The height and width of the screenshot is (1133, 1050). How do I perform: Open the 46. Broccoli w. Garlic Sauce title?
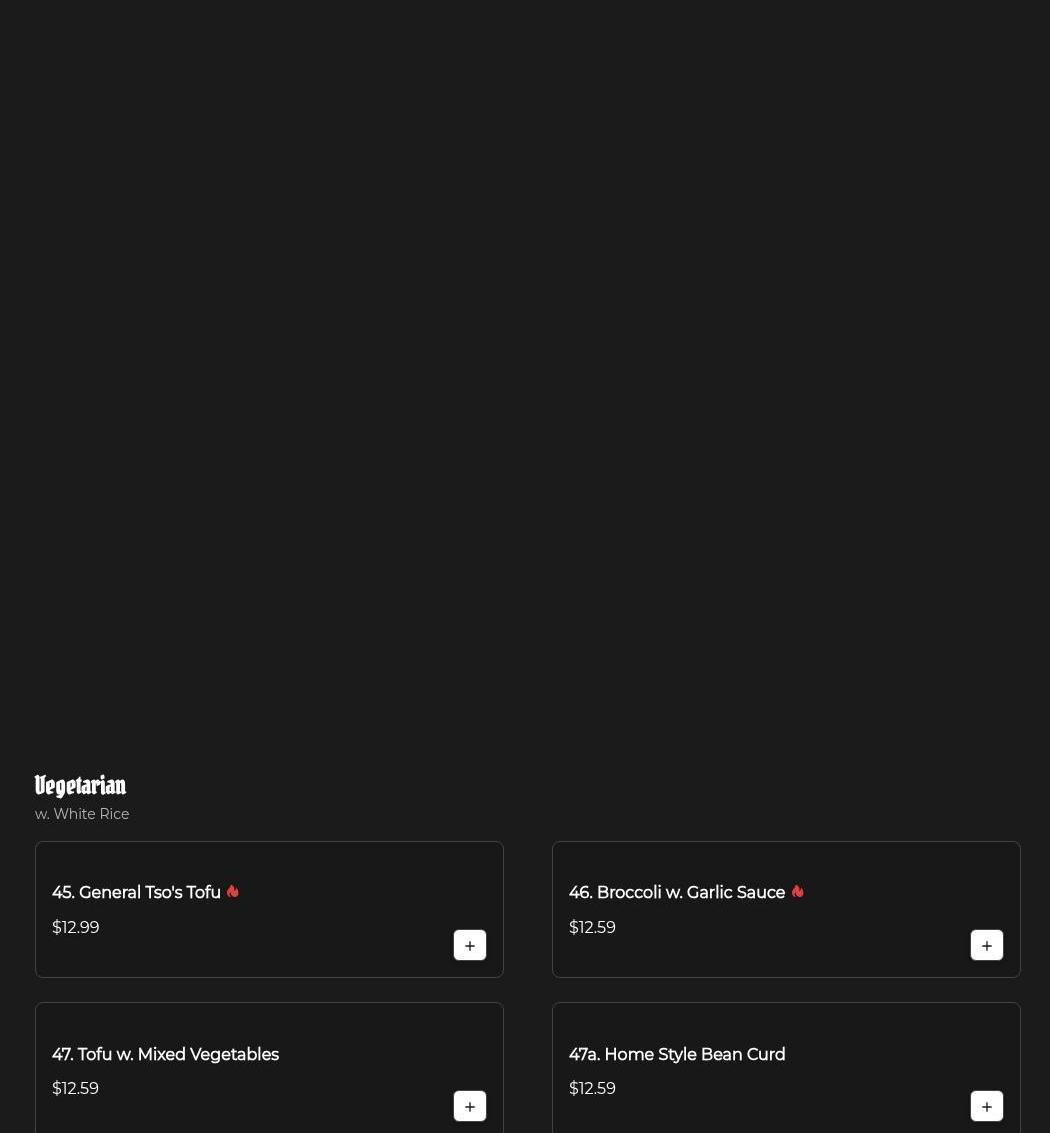(676, 892)
